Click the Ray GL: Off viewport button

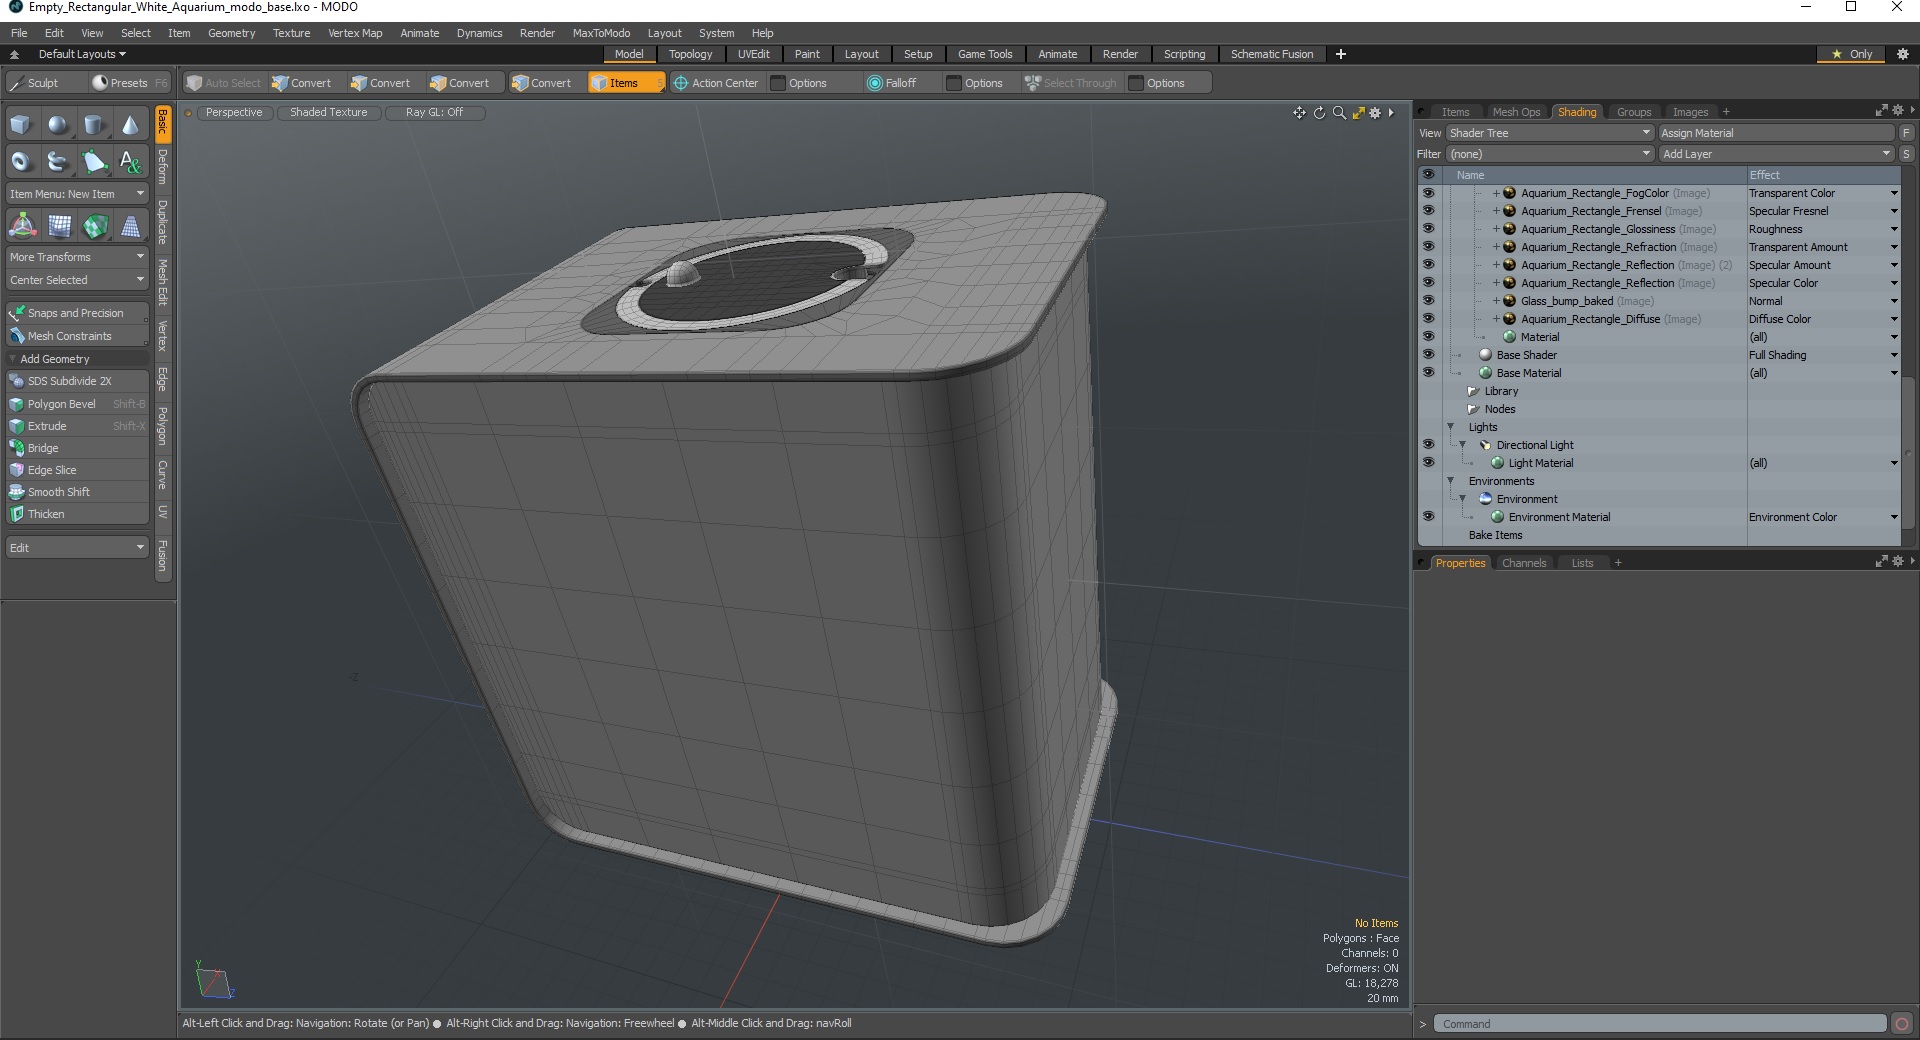435,112
